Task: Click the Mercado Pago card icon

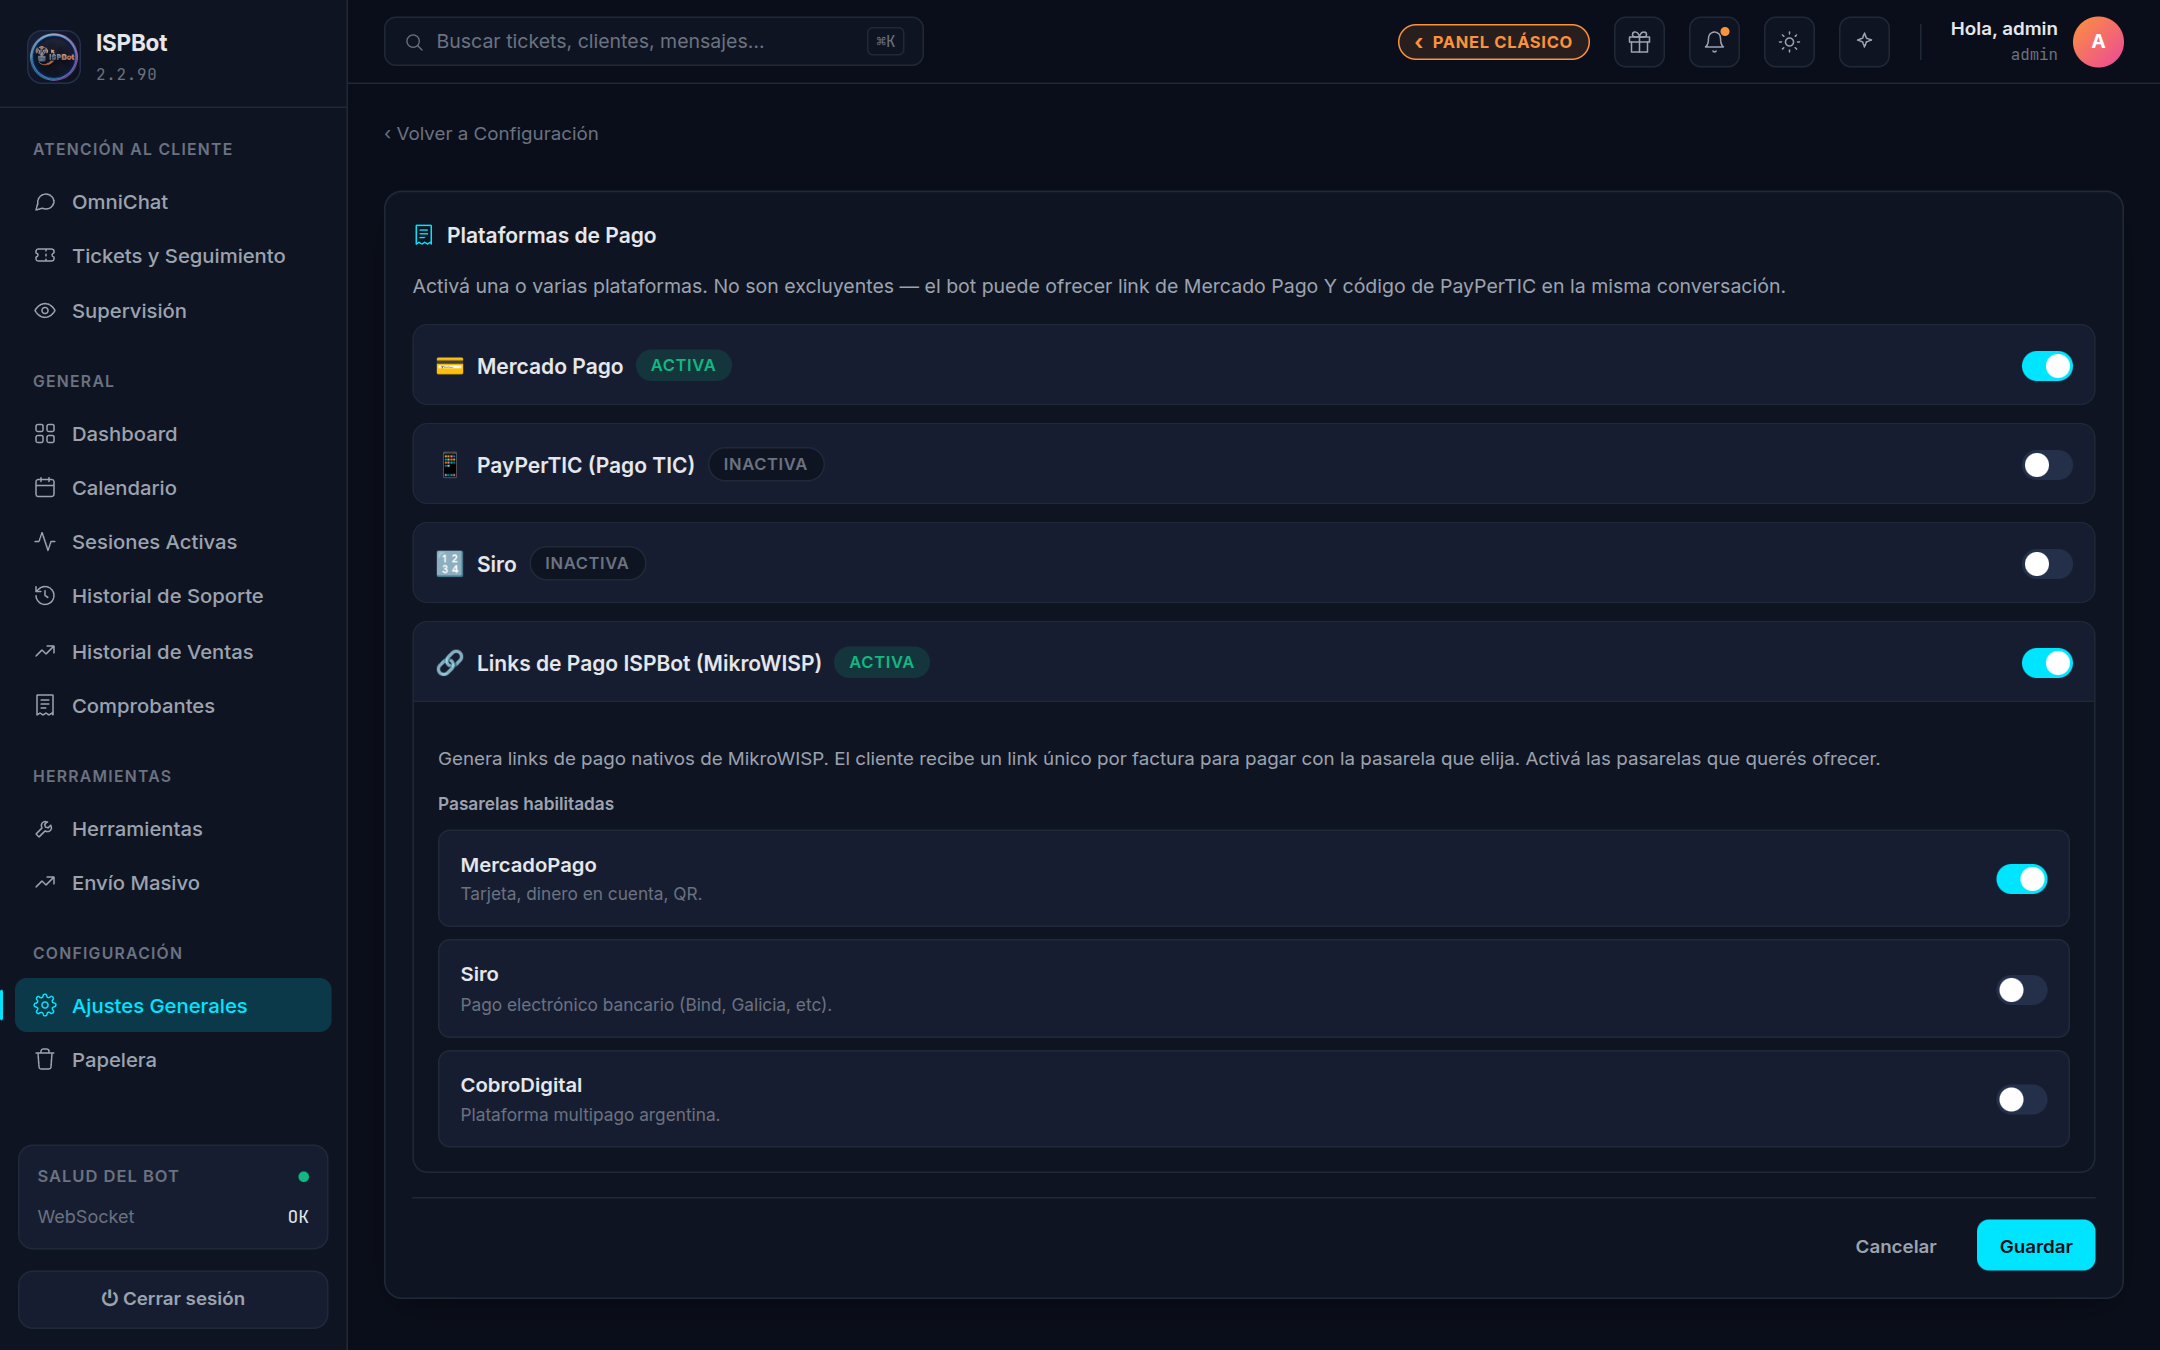Action: [450, 366]
